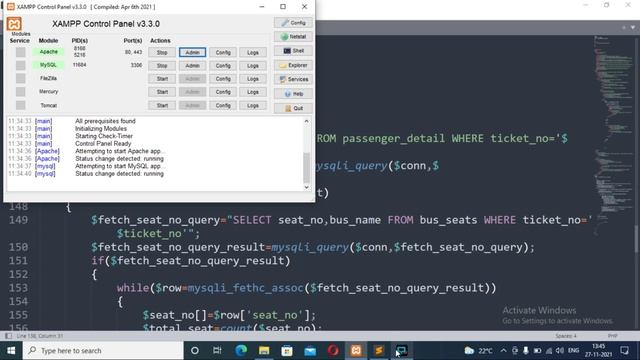This screenshot has height=360, width=640.
Task: View Mercury Logs
Action: (x=253, y=92)
